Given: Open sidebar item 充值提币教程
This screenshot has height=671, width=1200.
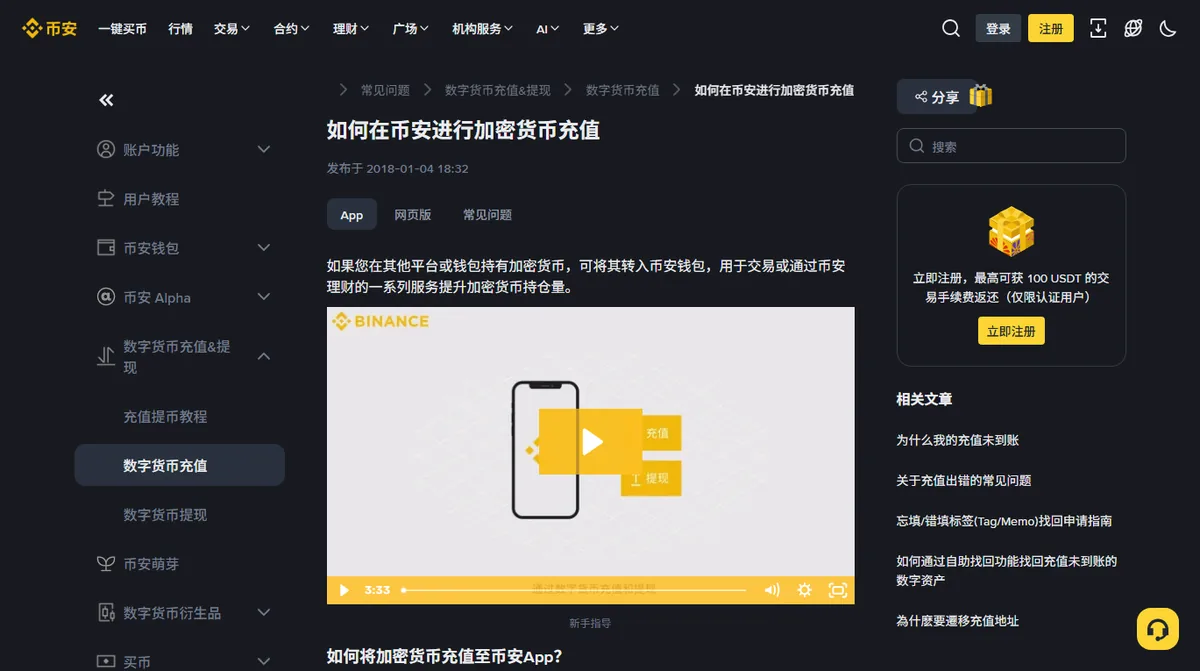Looking at the screenshot, I should (x=165, y=416).
